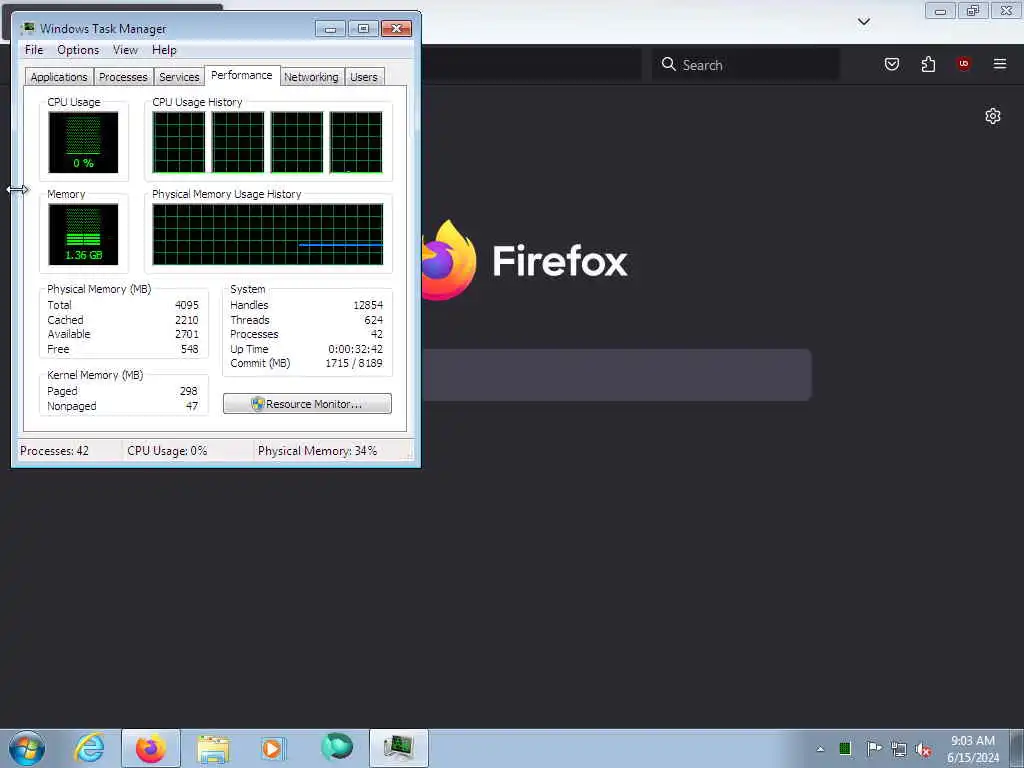The image size is (1024, 768).
Task: Click the Memory gauge showing 1.36 GB
Action: [x=83, y=234]
